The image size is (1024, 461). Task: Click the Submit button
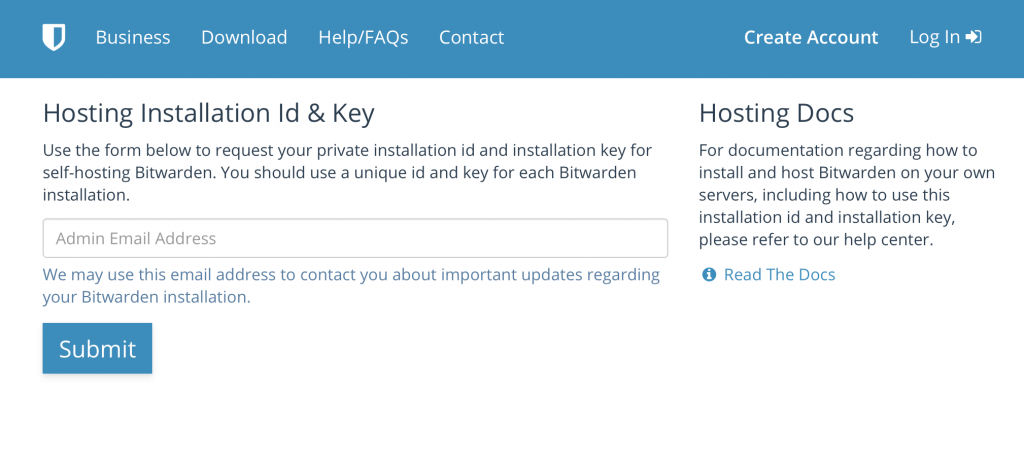[x=97, y=349]
